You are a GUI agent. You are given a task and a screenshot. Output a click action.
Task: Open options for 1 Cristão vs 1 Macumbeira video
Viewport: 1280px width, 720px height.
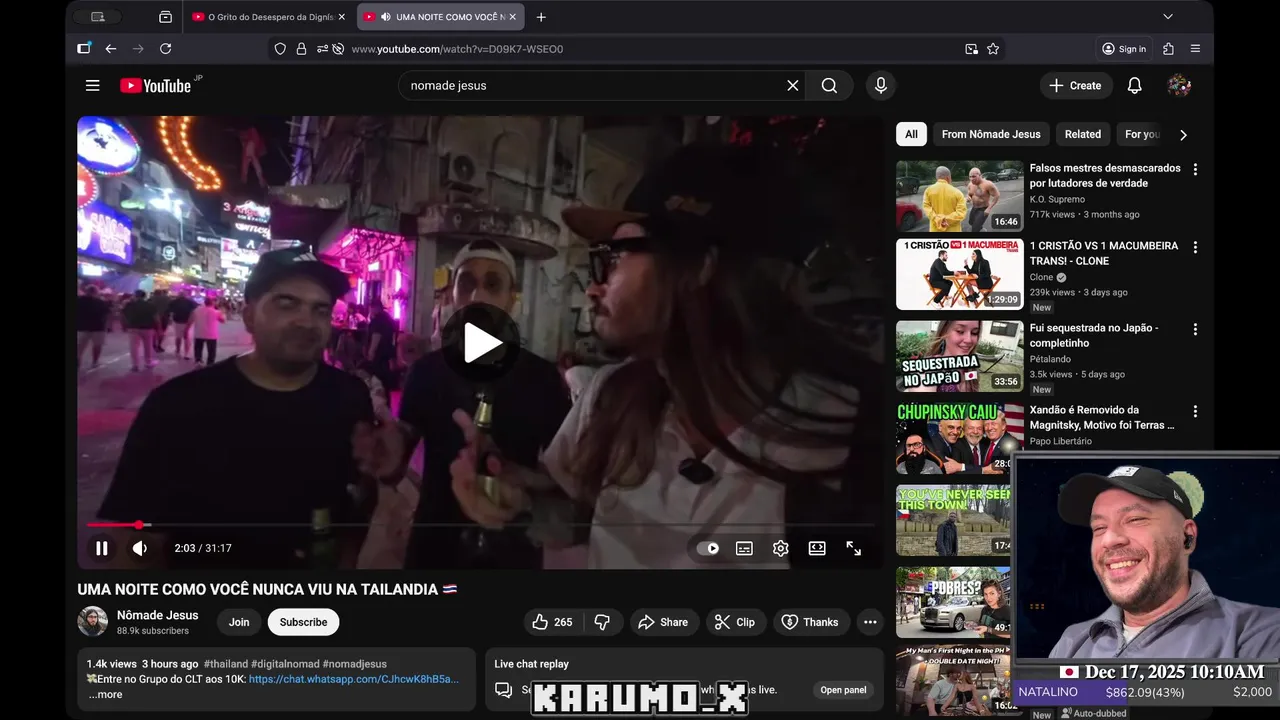click(x=1195, y=247)
